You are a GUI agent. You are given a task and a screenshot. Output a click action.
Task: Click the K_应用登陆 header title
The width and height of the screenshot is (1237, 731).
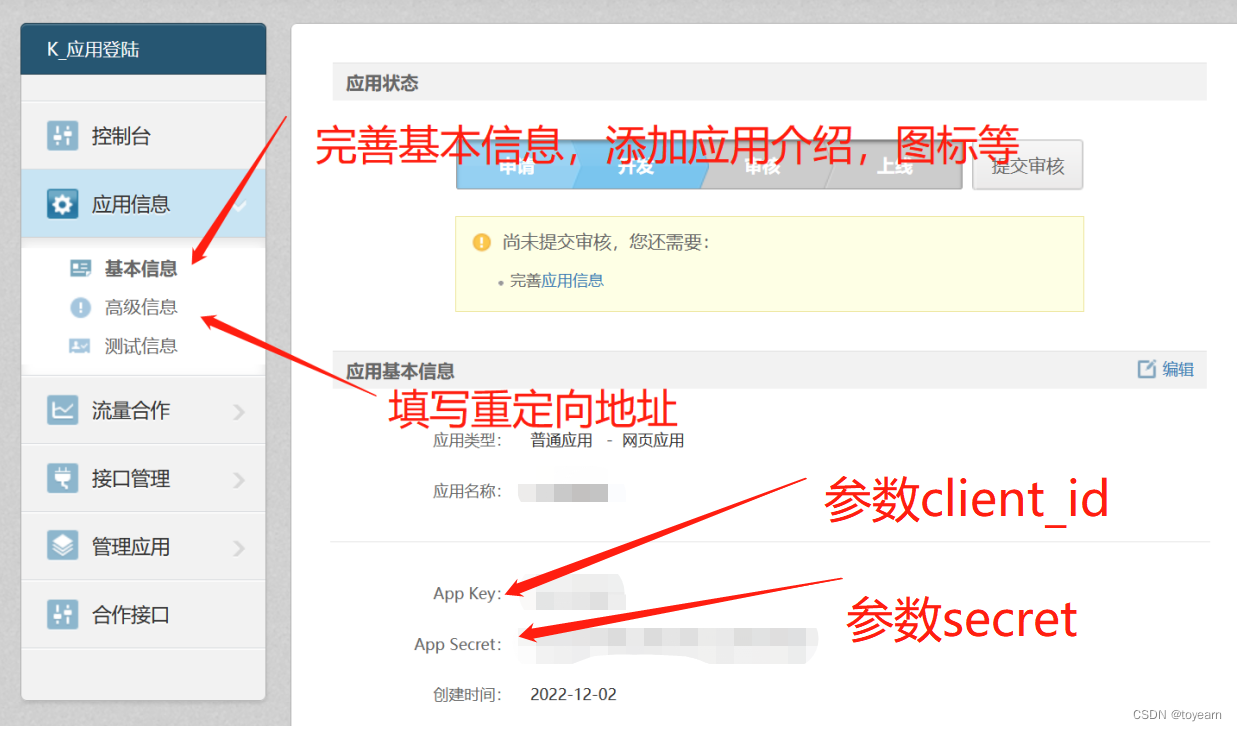pos(93,49)
